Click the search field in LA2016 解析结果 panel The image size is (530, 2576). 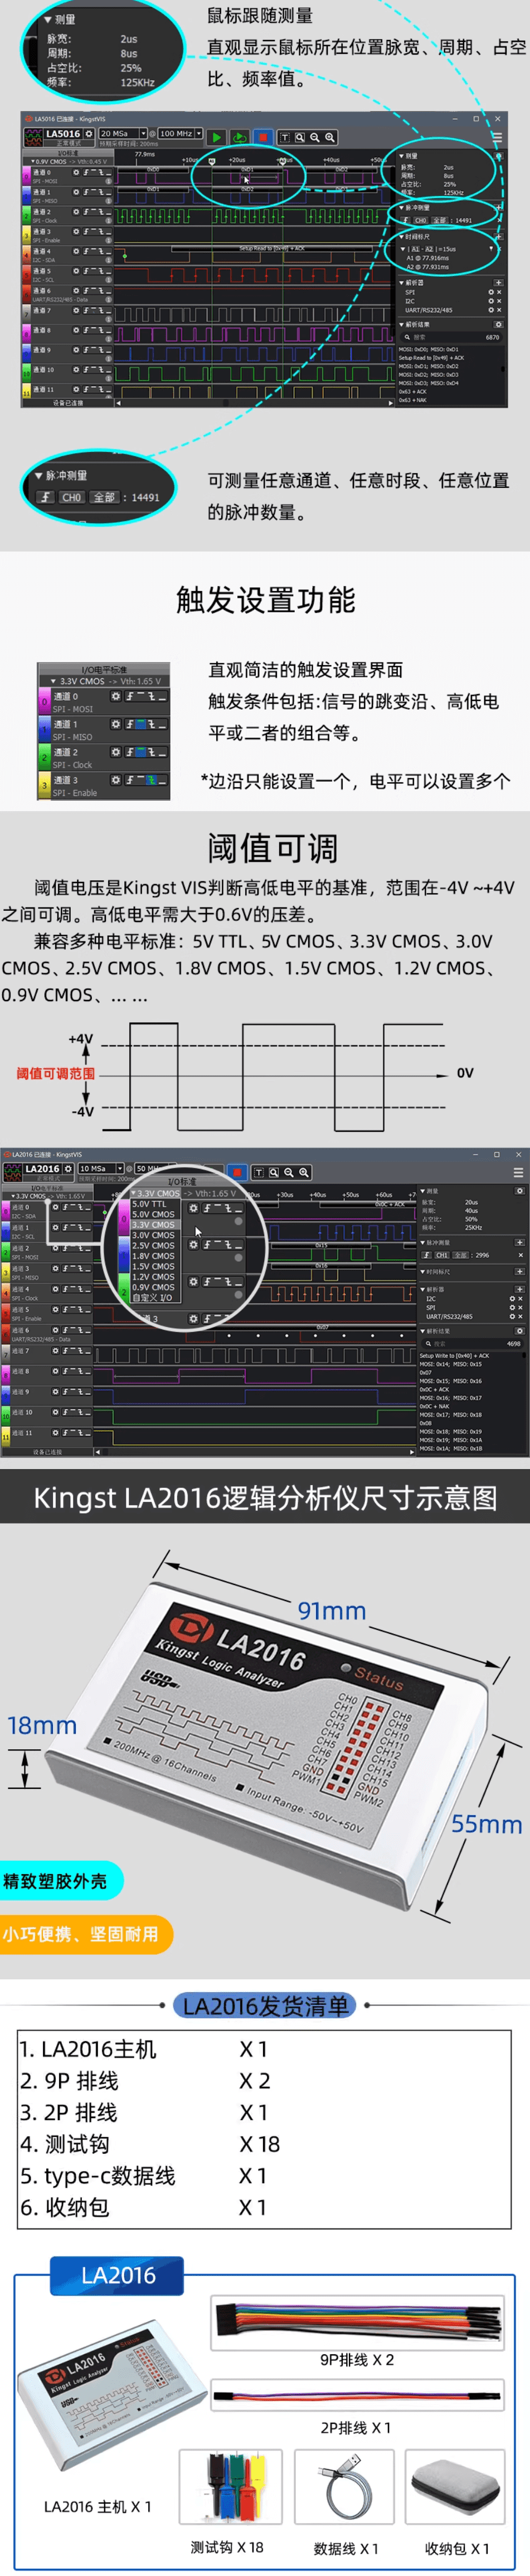[x=465, y=1343]
